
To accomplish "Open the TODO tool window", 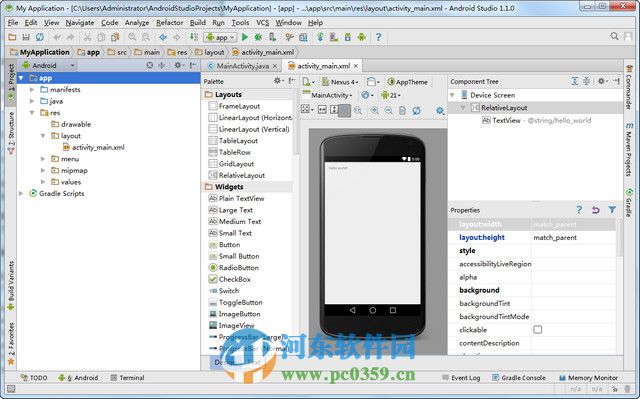I will pos(34,378).
